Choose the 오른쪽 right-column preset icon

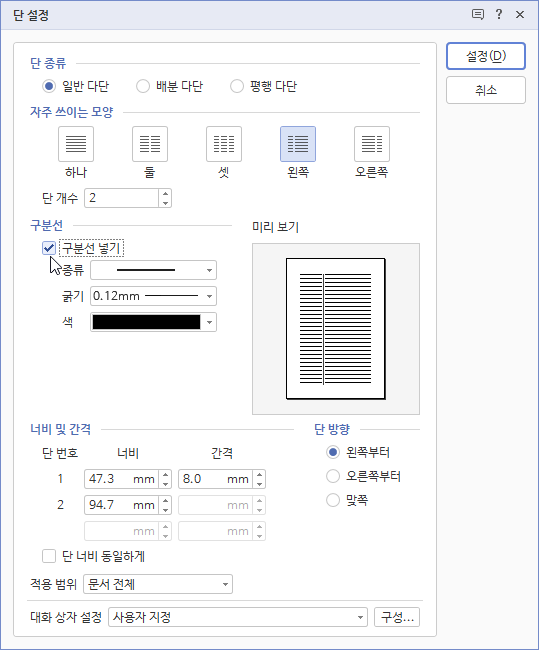pyautogui.click(x=372, y=144)
